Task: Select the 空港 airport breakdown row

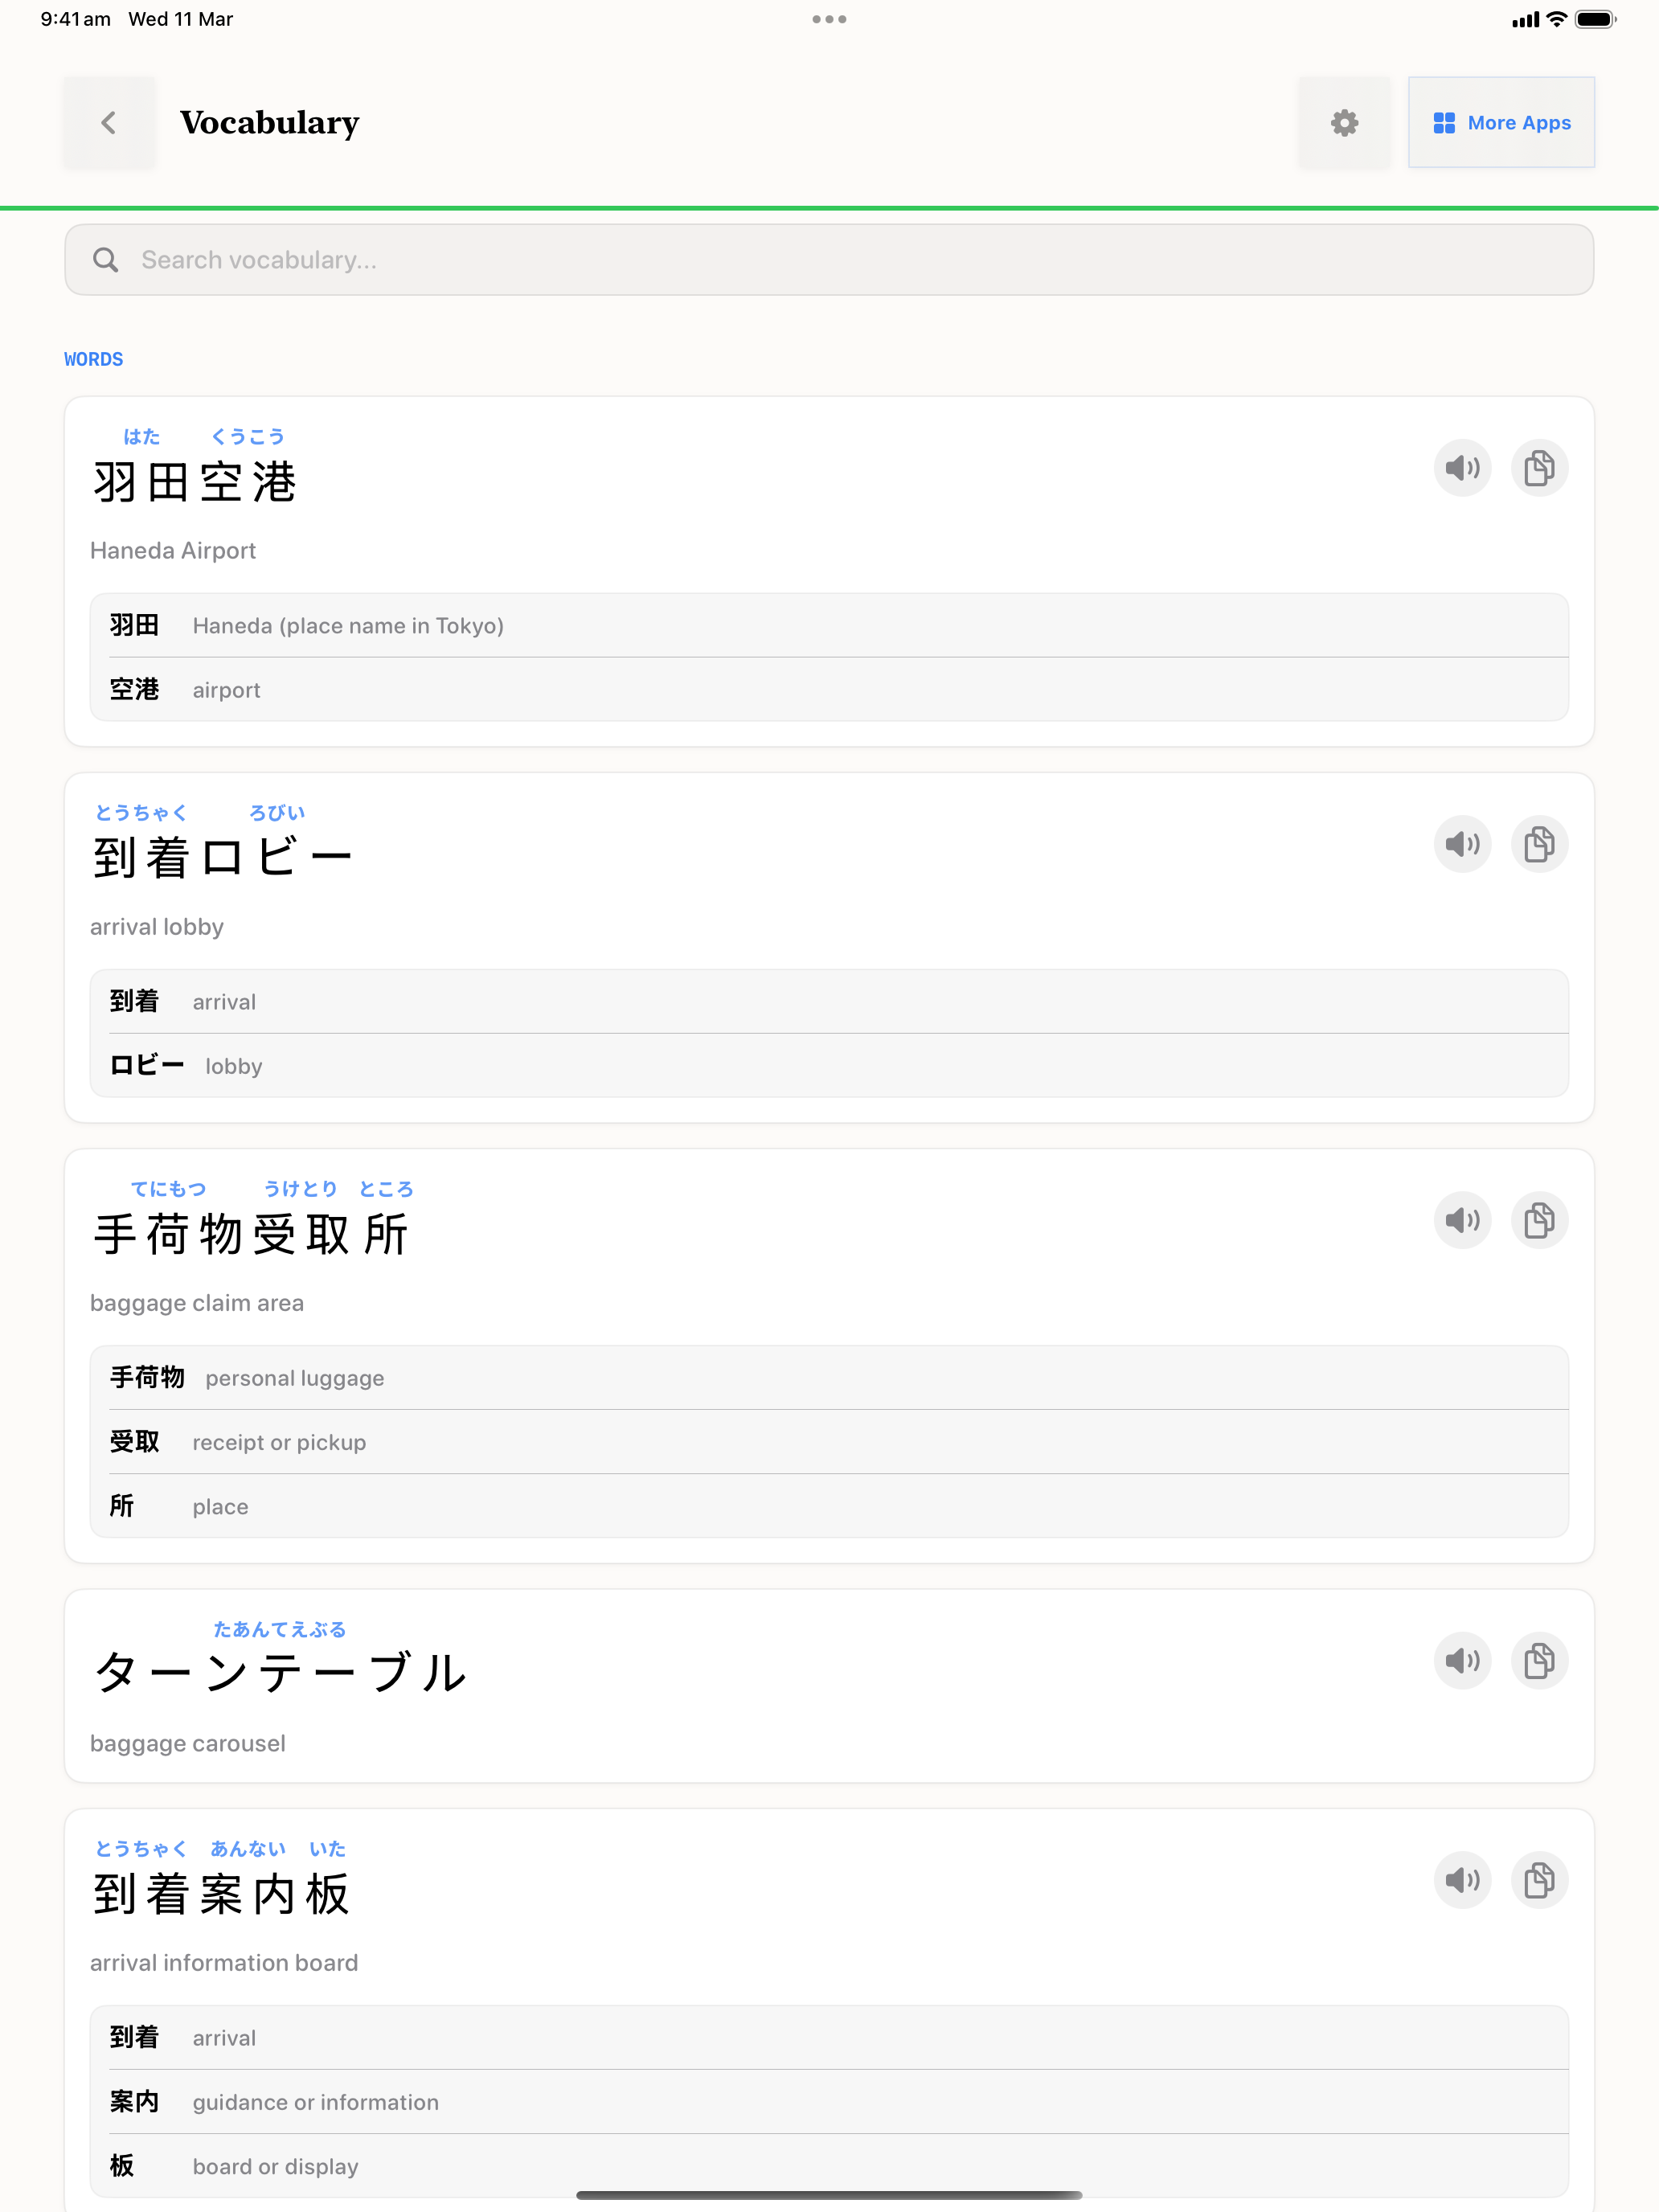Action: pos(829,690)
